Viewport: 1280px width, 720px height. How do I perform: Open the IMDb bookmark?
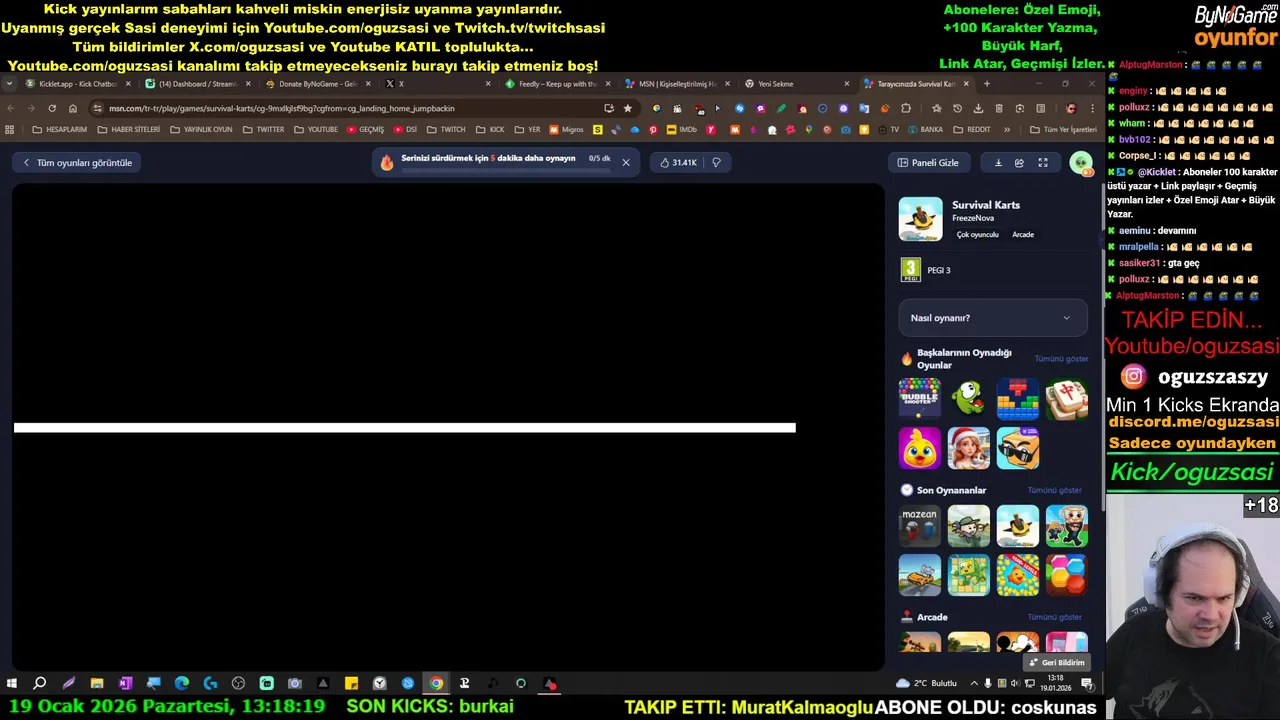coord(682,129)
